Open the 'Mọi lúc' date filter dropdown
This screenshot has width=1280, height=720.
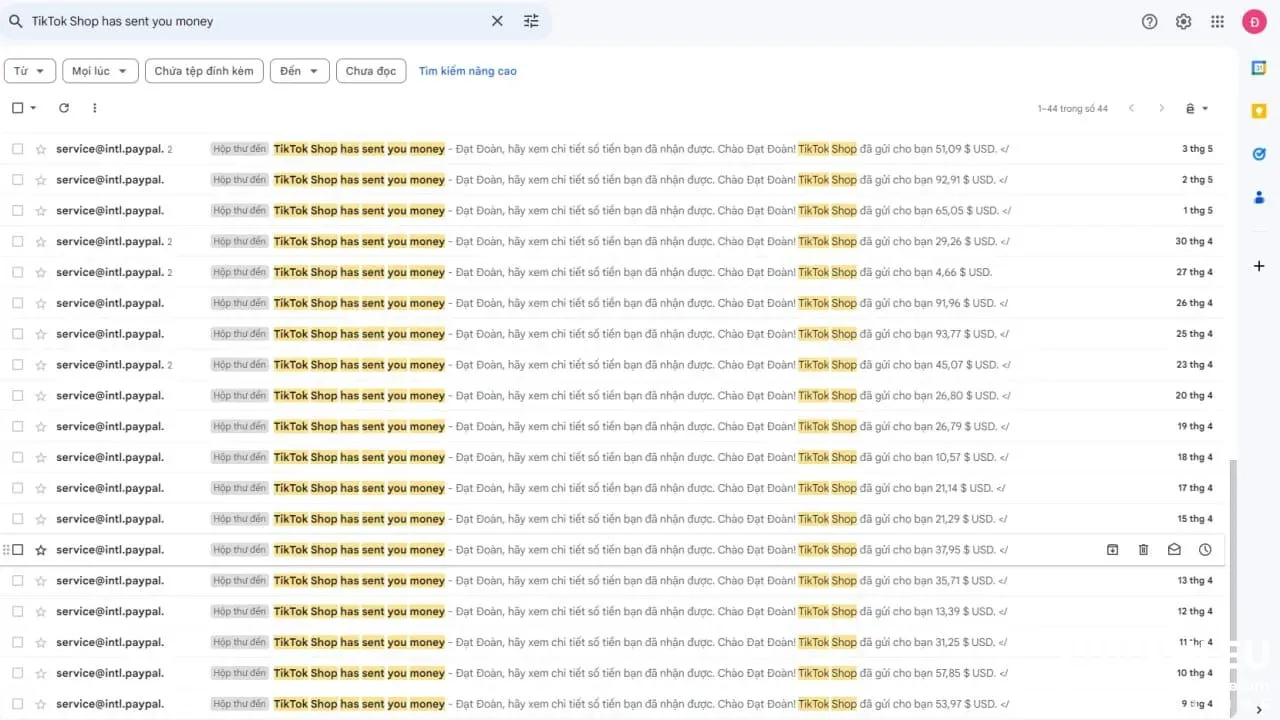point(100,71)
